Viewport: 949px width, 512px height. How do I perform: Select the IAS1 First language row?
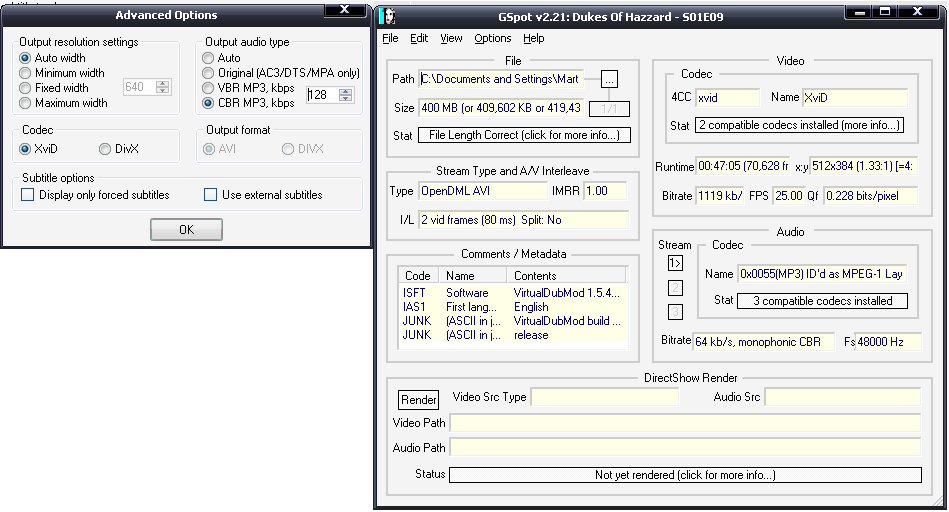pyautogui.click(x=513, y=307)
